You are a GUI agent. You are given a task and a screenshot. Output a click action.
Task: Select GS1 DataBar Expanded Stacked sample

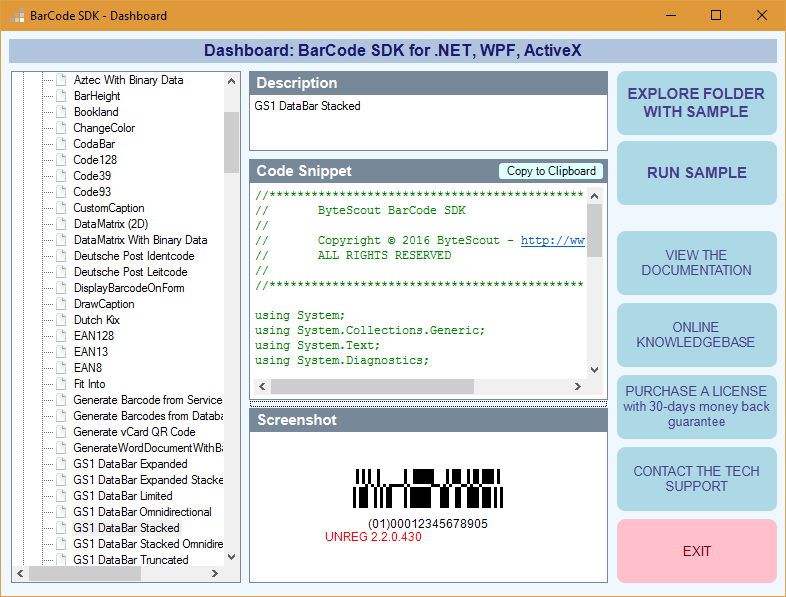pyautogui.click(x=147, y=480)
